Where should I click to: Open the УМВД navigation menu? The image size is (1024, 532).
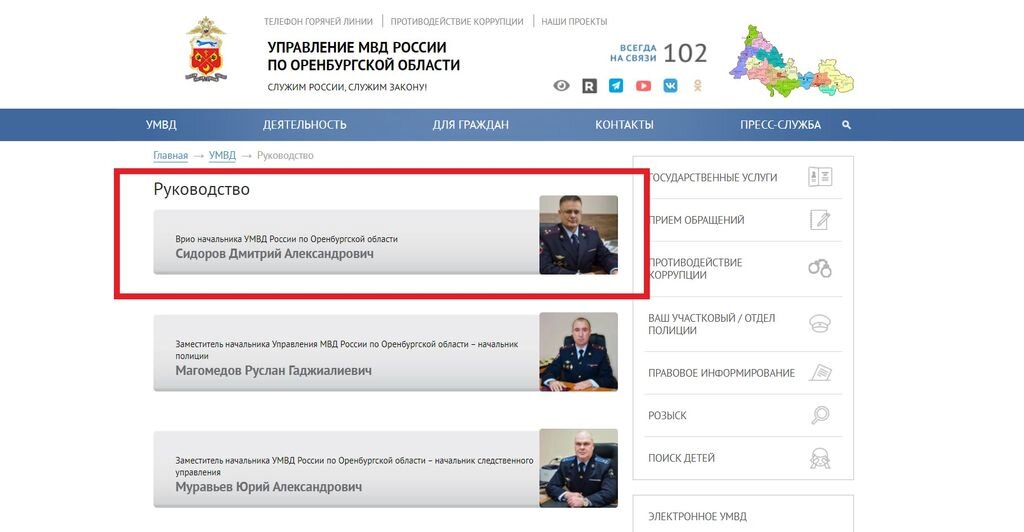(161, 125)
